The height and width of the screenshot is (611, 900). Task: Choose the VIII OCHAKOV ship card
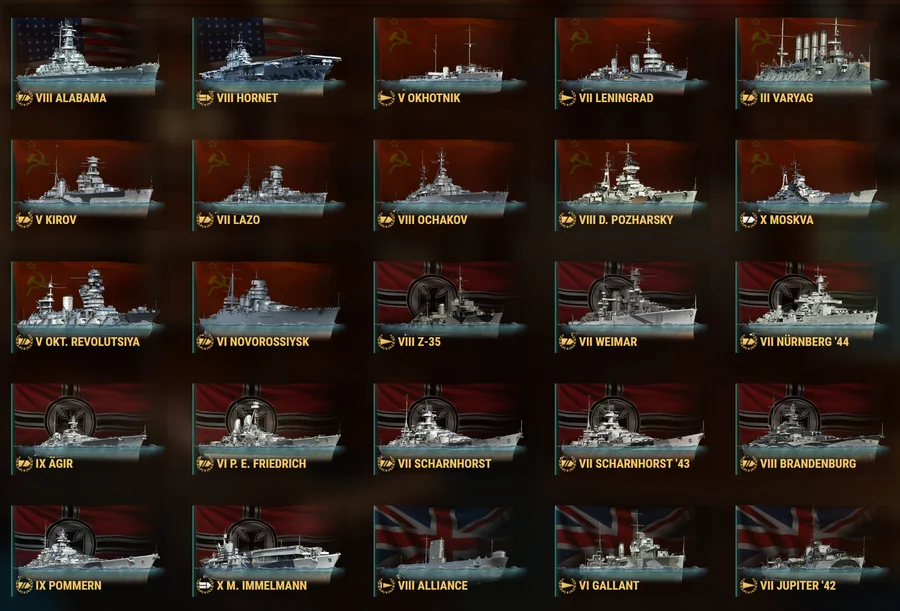coord(449,185)
